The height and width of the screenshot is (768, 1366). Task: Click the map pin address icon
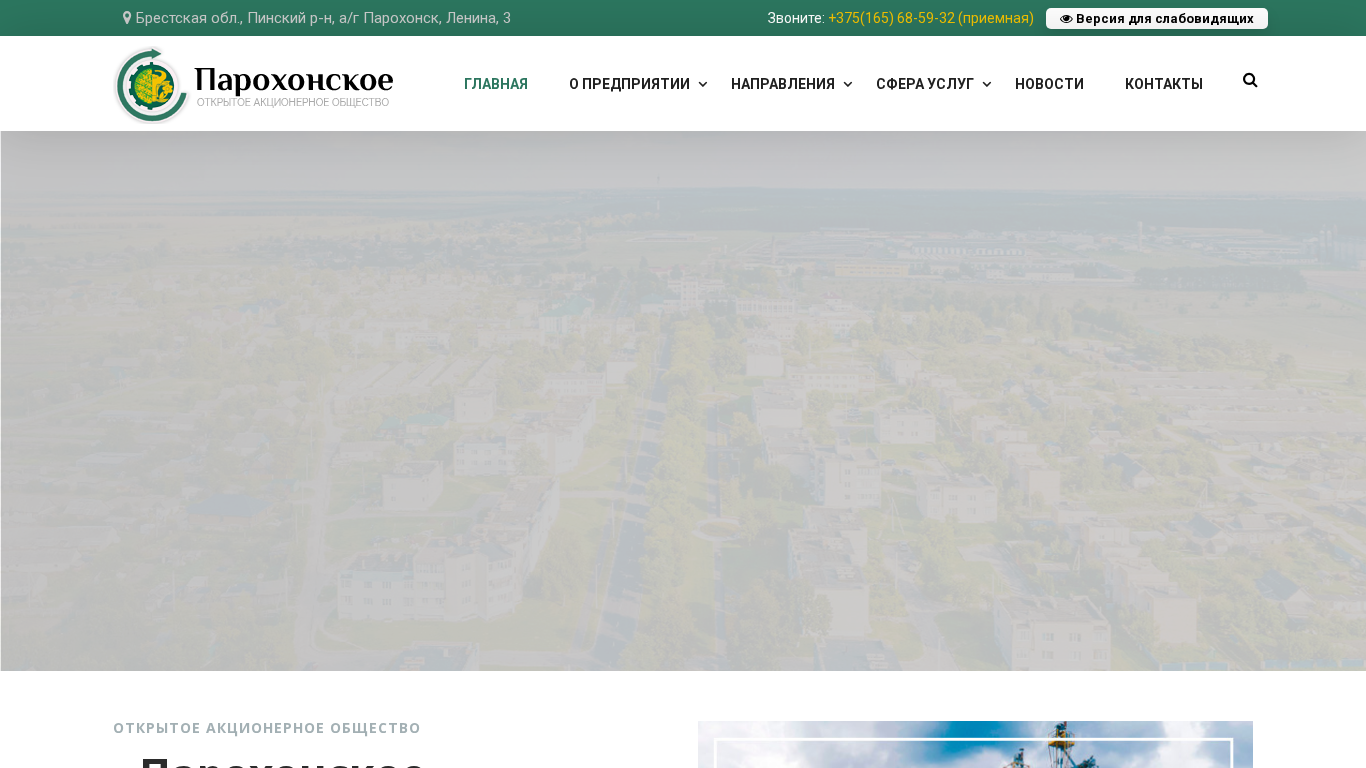pyautogui.click(x=127, y=18)
